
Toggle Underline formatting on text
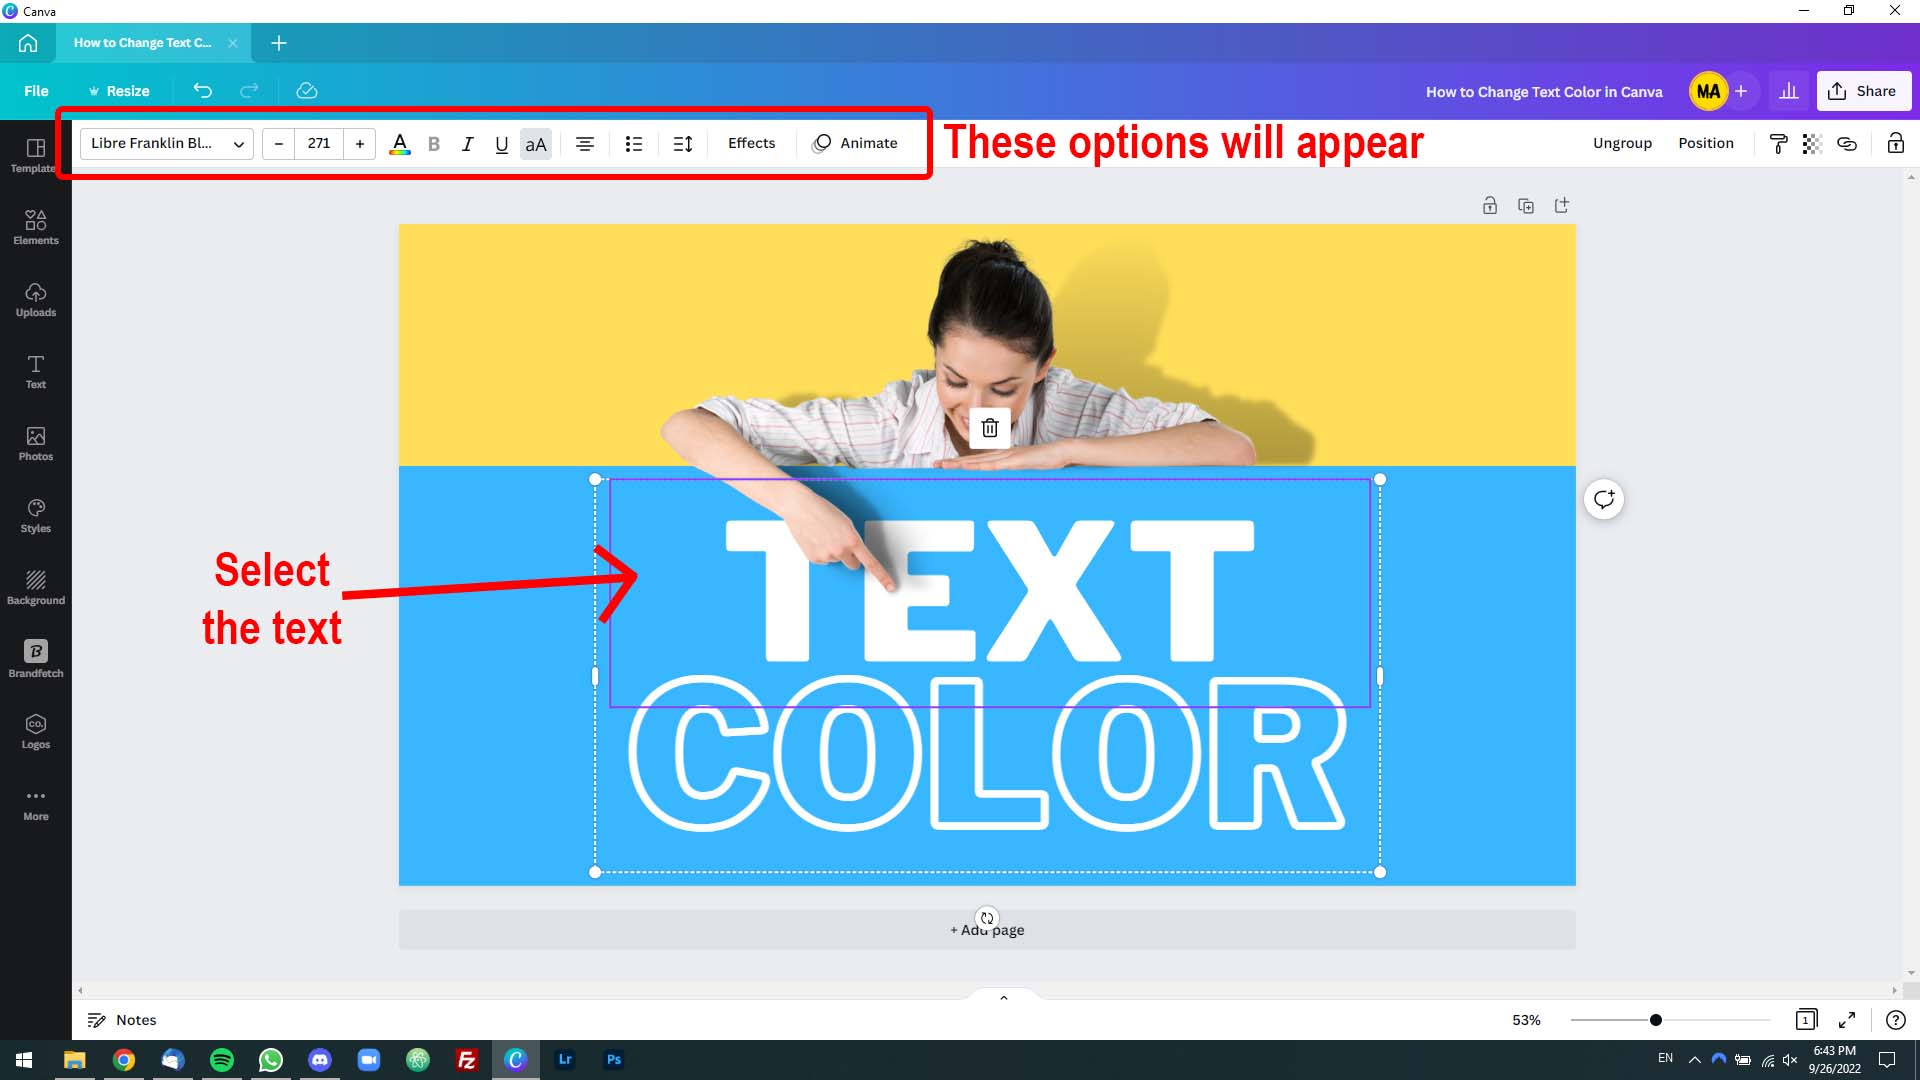click(500, 142)
